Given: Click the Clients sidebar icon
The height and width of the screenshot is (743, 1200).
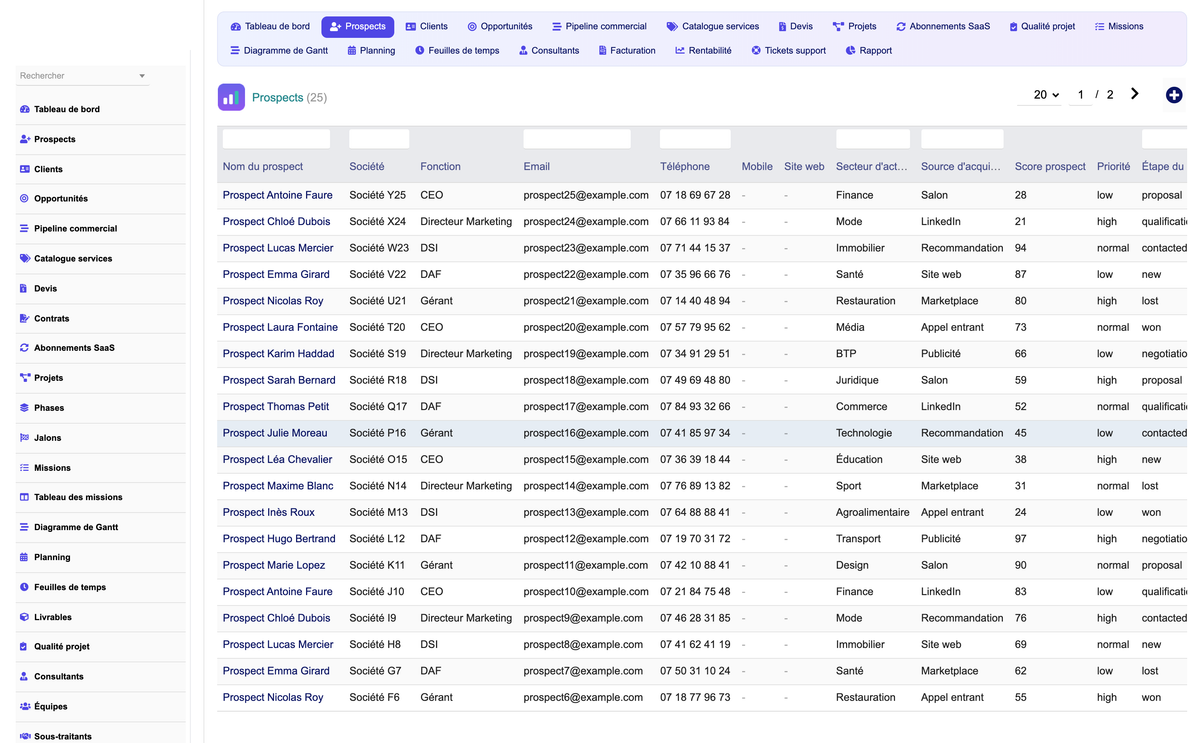Looking at the screenshot, I should point(25,169).
